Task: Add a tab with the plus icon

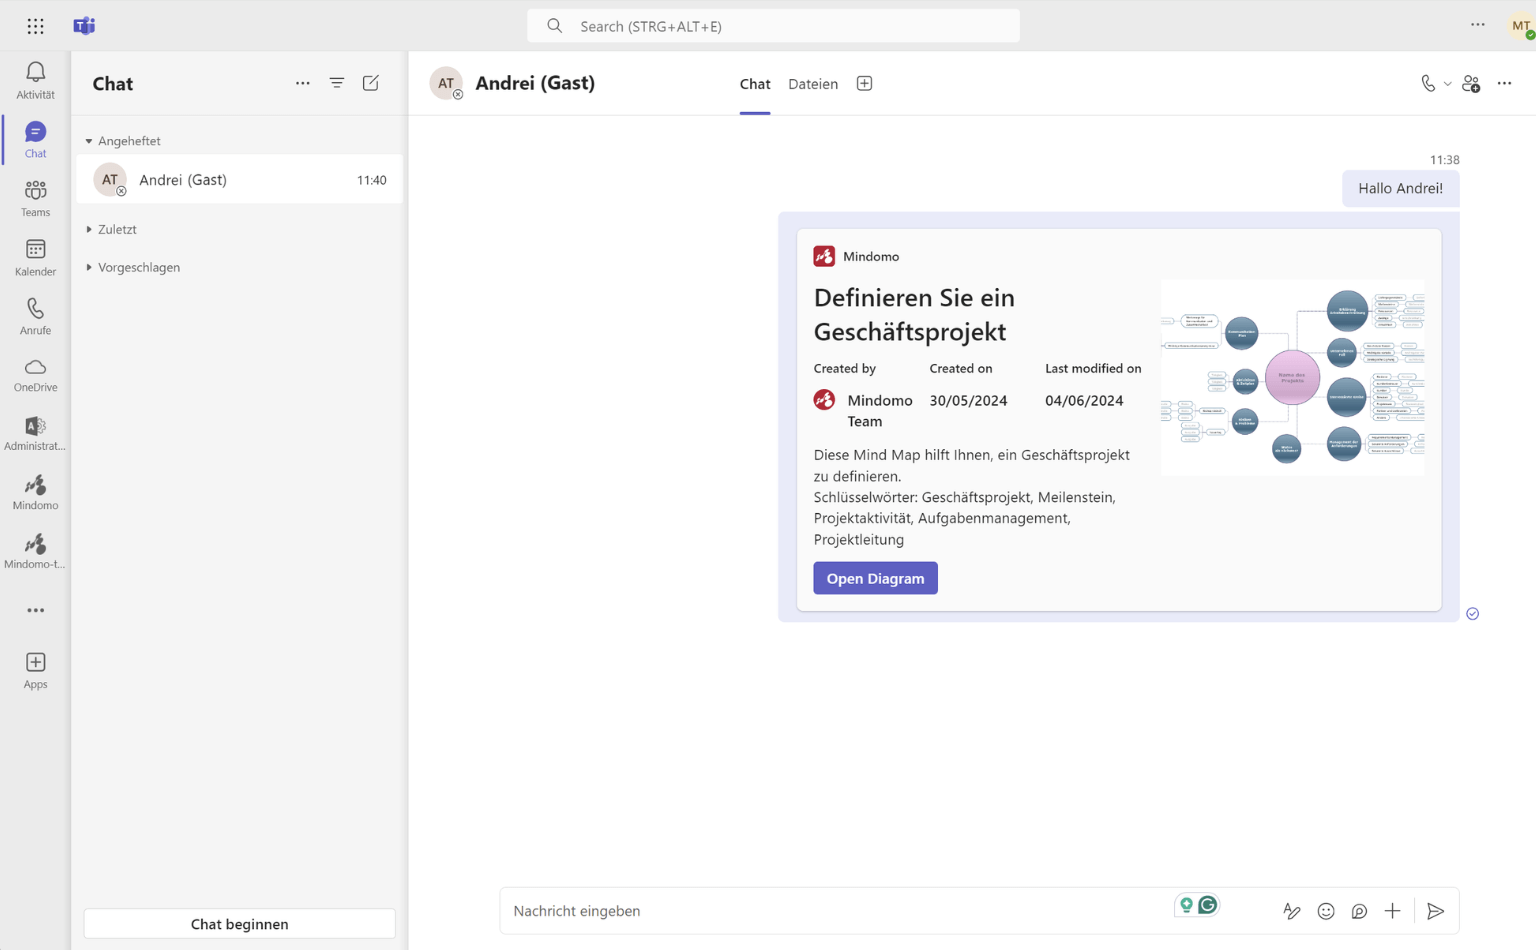Action: pos(865,84)
